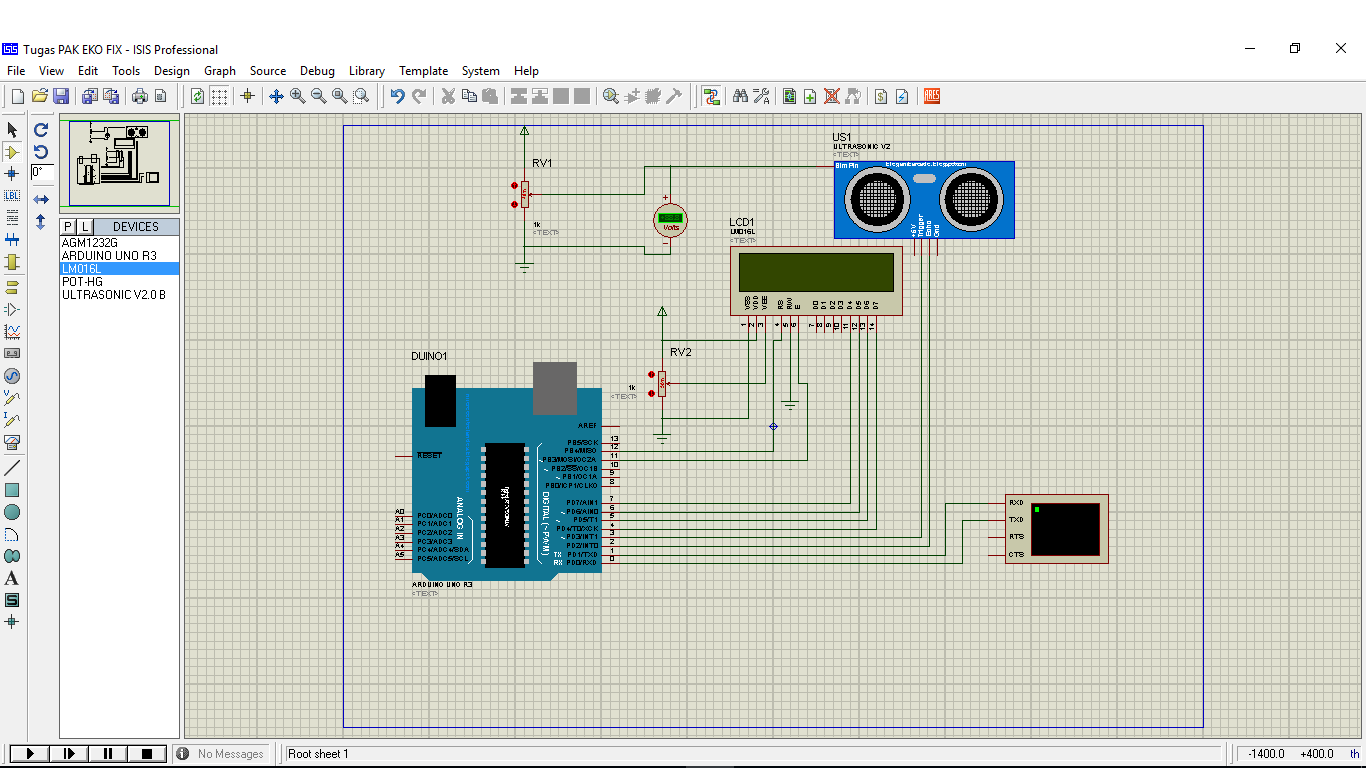
Task: Set rotation angle in the orientation field
Action: coord(42,172)
